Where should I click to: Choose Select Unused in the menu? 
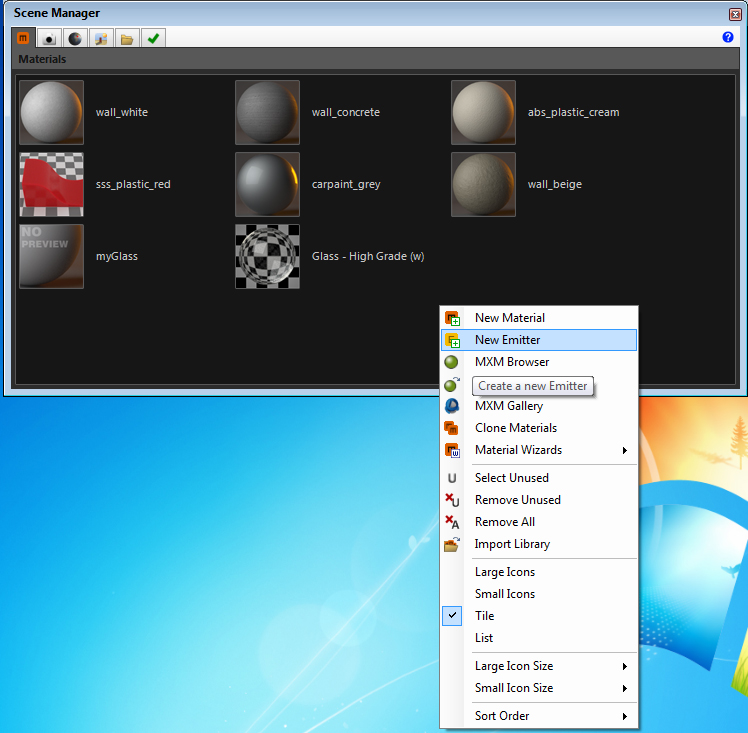coord(539,478)
